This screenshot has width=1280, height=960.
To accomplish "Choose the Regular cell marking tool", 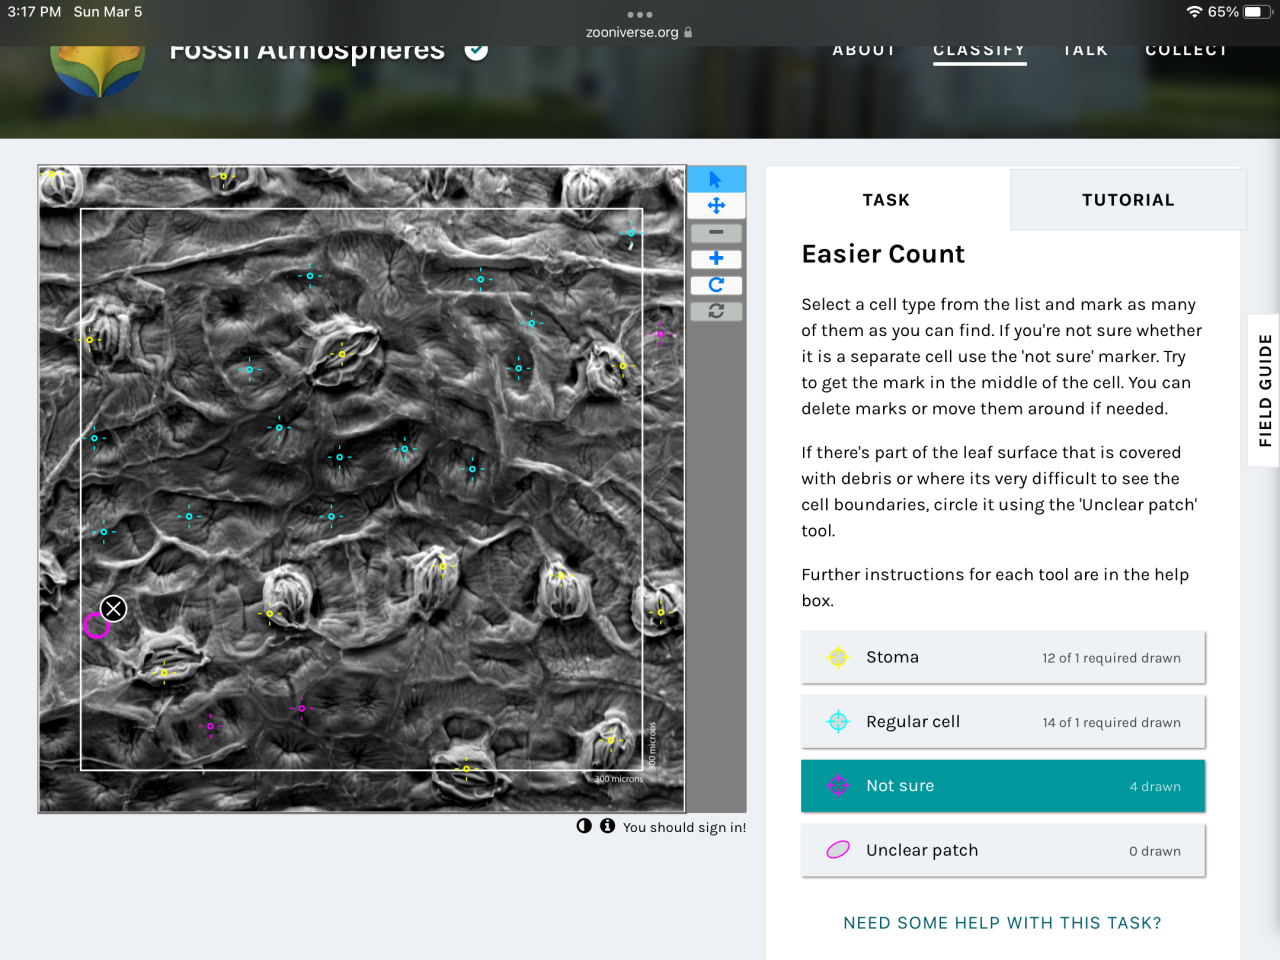I will (x=1003, y=722).
